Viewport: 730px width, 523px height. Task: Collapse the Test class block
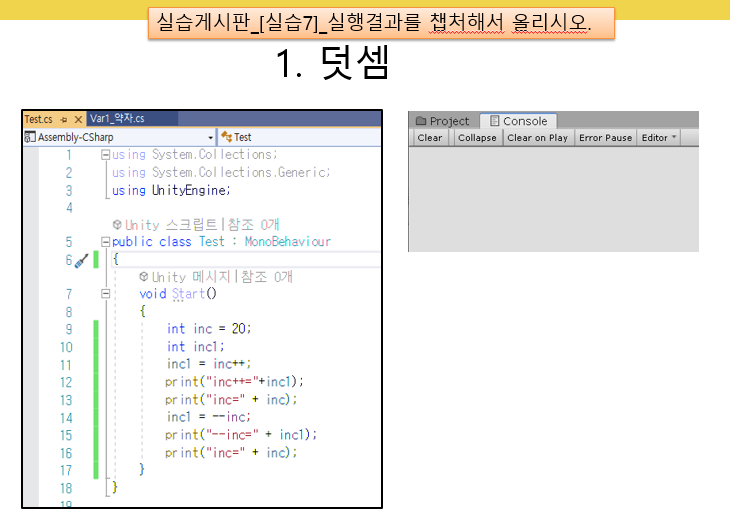[105, 242]
